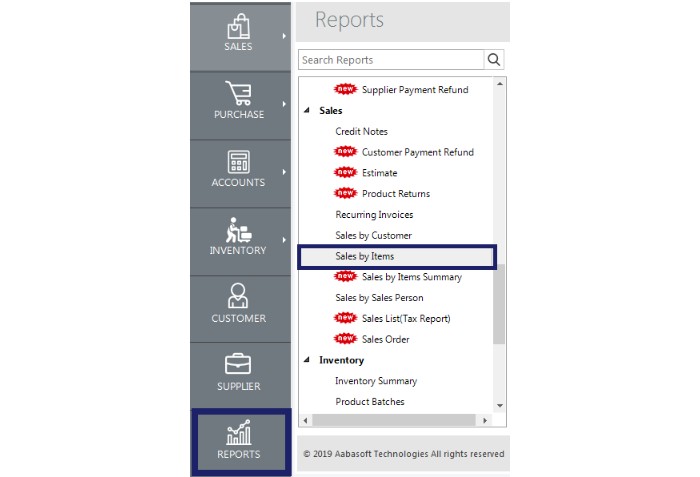Open the Purchase cart icon
The height and width of the screenshot is (477, 700).
pyautogui.click(x=238, y=93)
